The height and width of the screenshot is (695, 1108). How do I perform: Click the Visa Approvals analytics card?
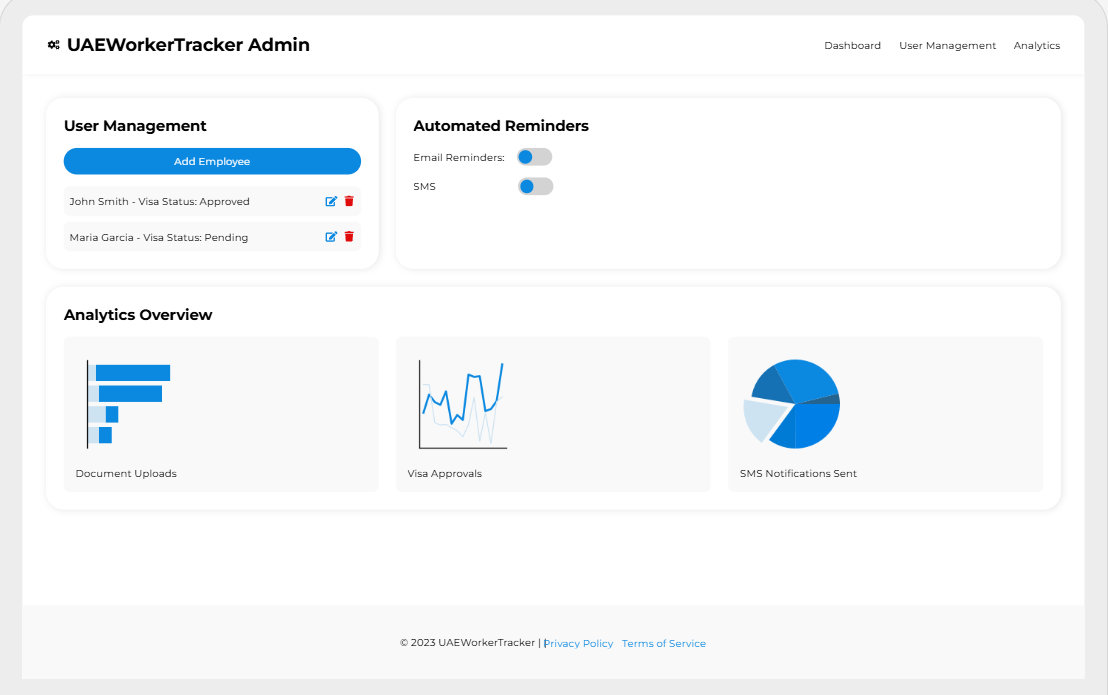tap(553, 414)
